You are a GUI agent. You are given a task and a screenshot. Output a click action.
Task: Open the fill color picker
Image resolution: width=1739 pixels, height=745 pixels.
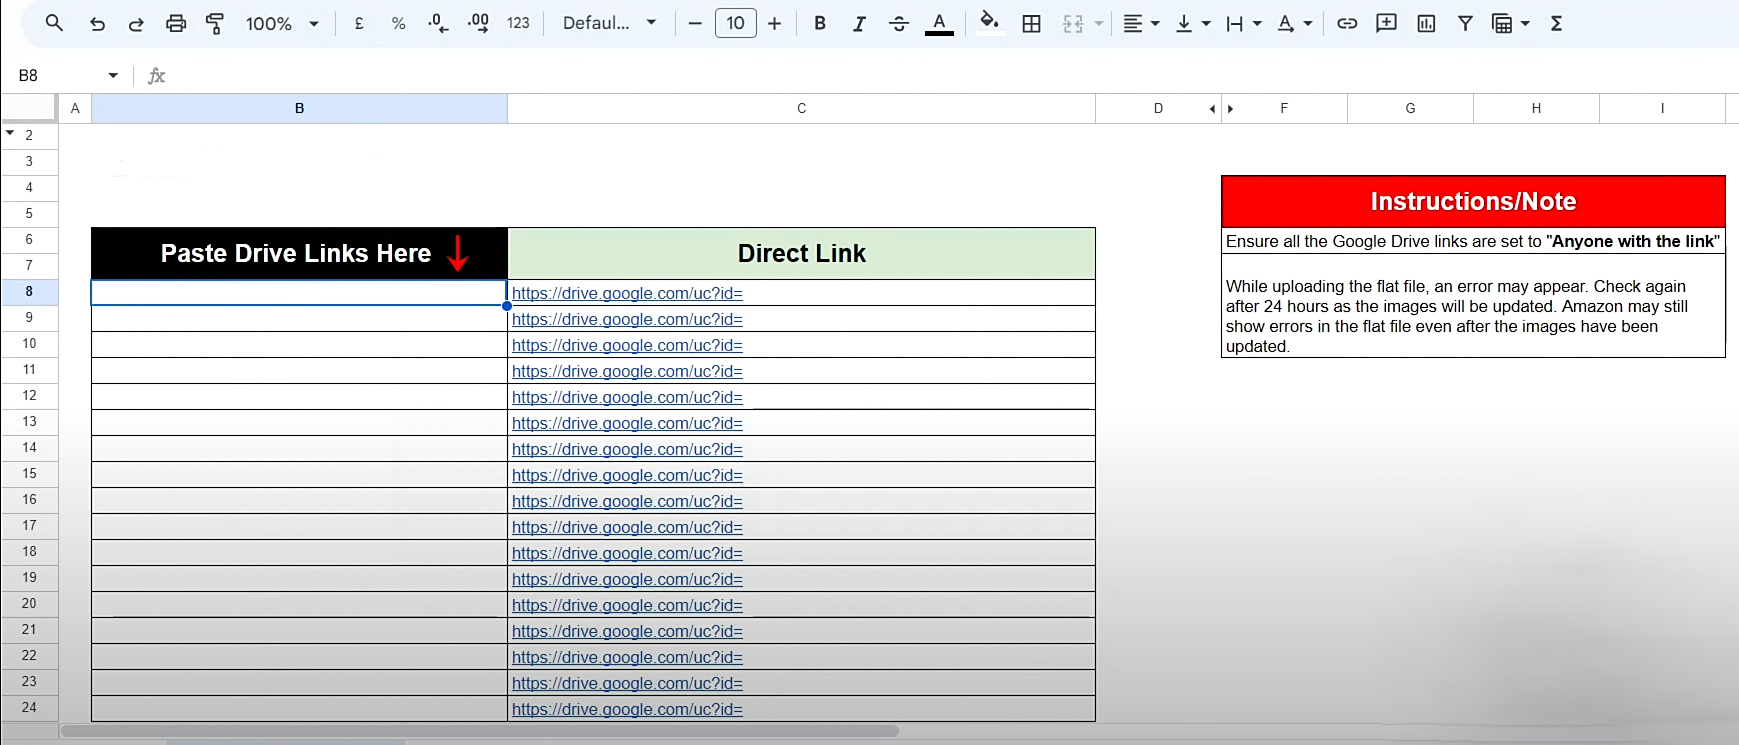[989, 23]
